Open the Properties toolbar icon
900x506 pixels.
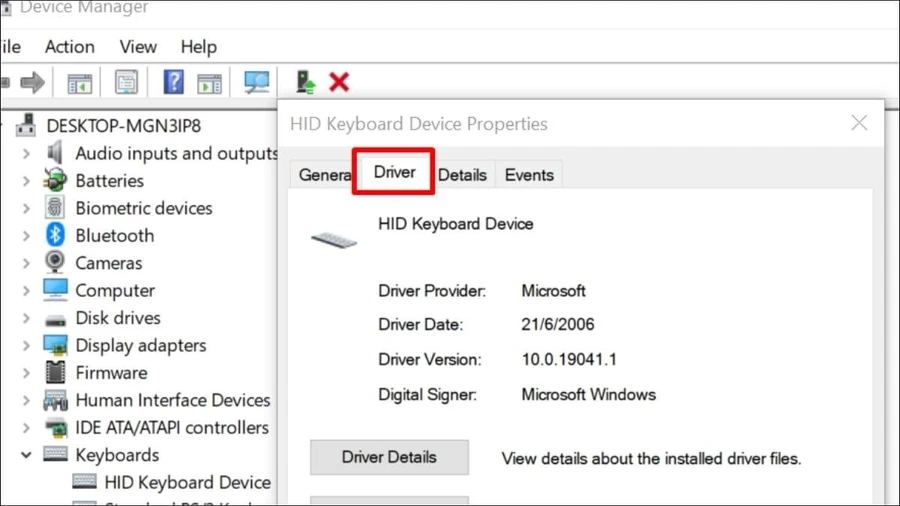(126, 83)
